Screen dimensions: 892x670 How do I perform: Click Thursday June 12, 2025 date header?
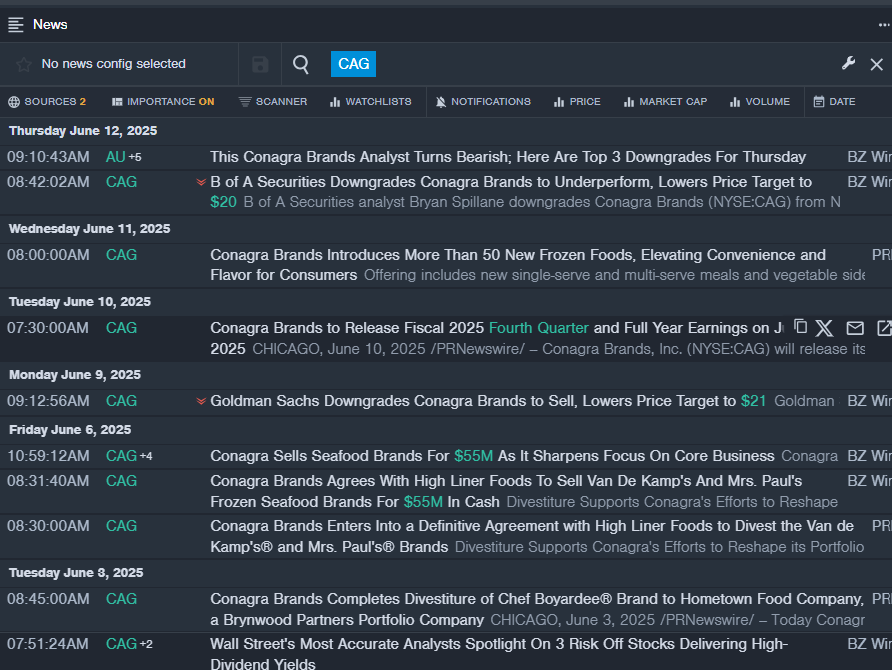pos(83,131)
